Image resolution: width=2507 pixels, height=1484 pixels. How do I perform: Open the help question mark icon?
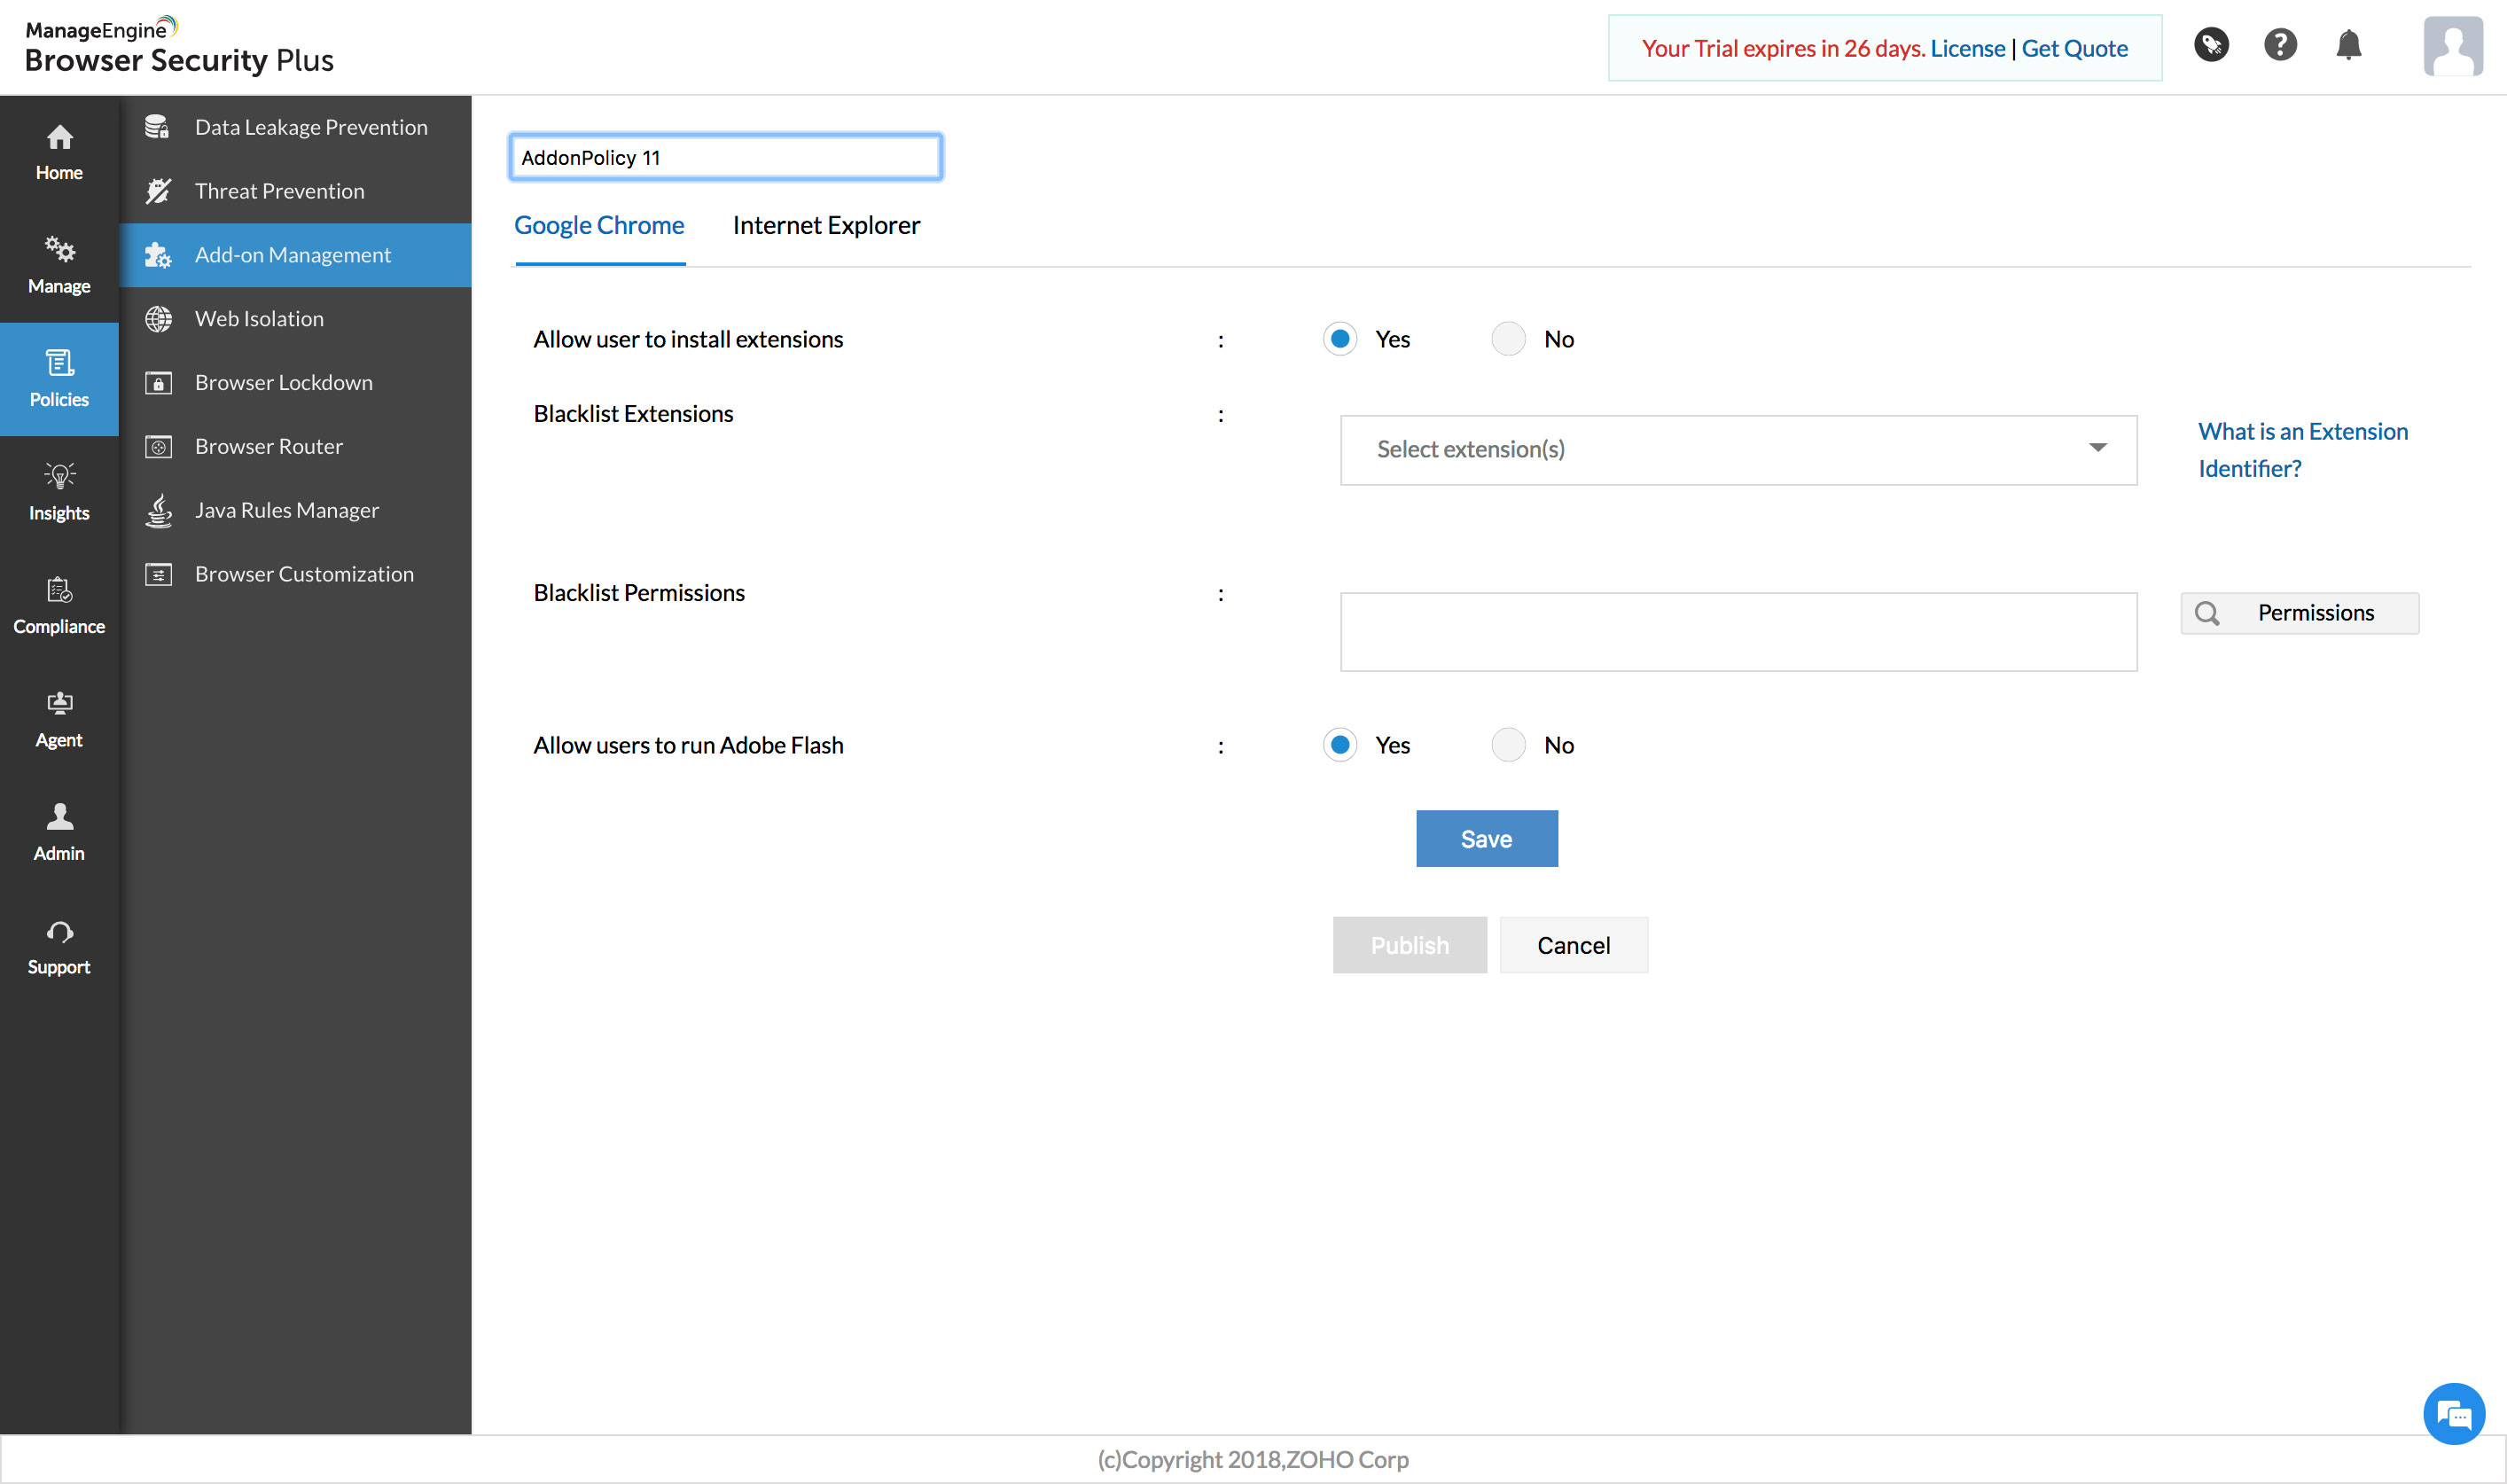pos(2280,45)
